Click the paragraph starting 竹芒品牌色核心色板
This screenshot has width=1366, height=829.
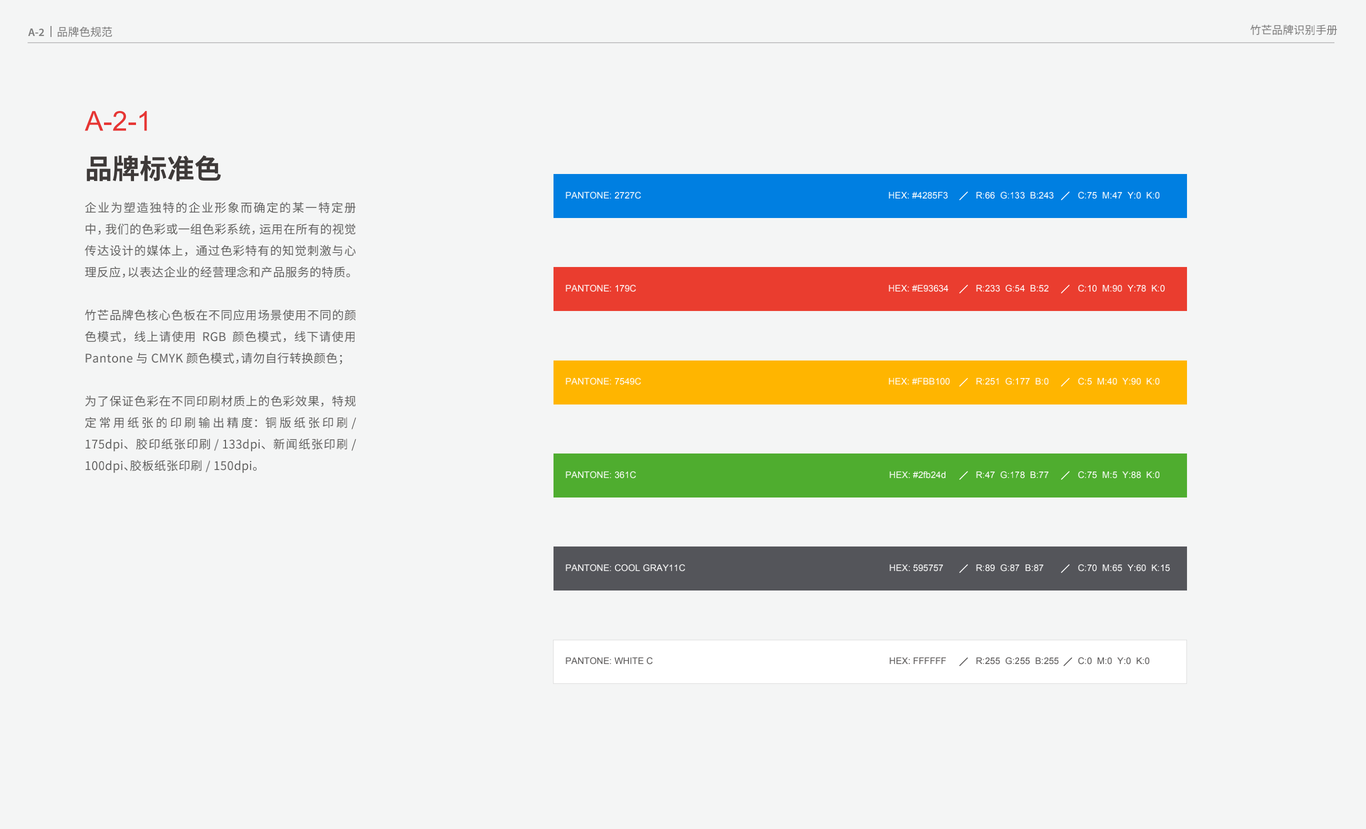coord(220,336)
